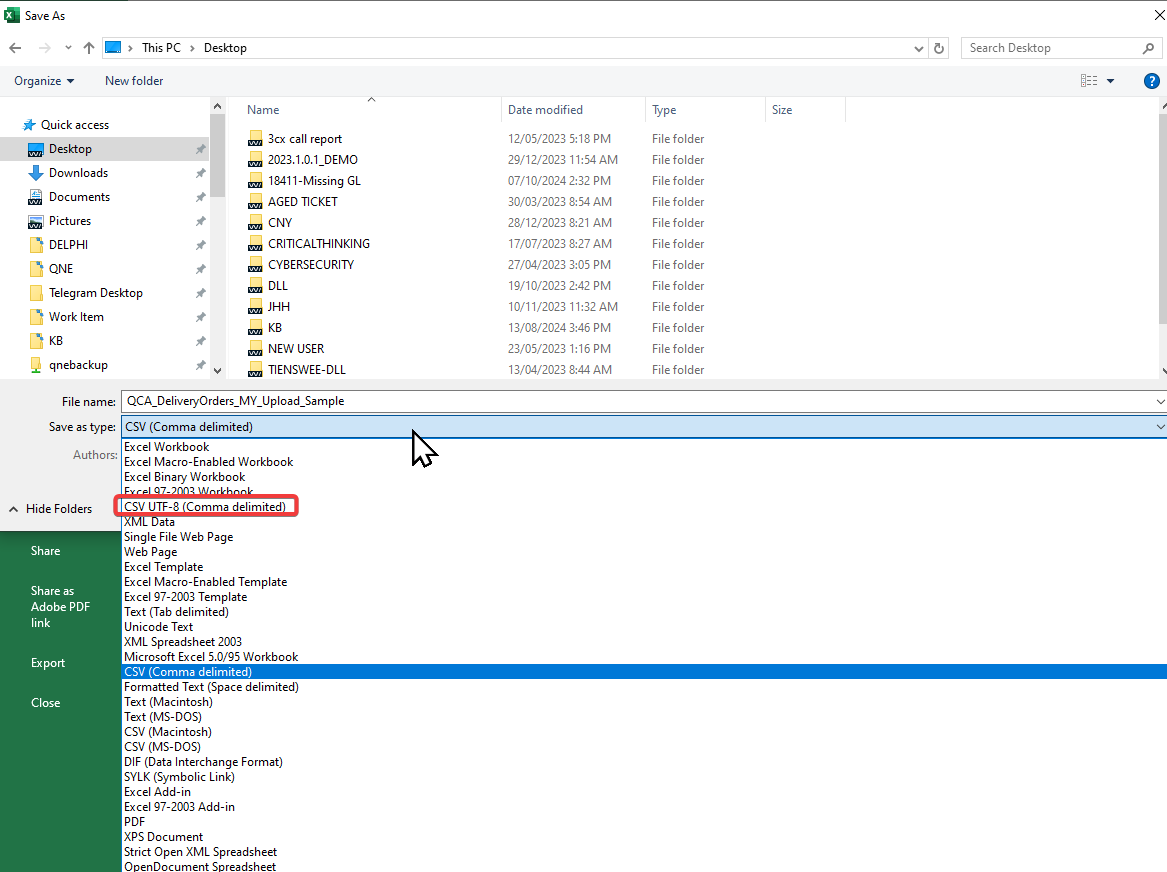
Task: Open Telegram Desktop in navigation pane
Action: click(x=95, y=293)
